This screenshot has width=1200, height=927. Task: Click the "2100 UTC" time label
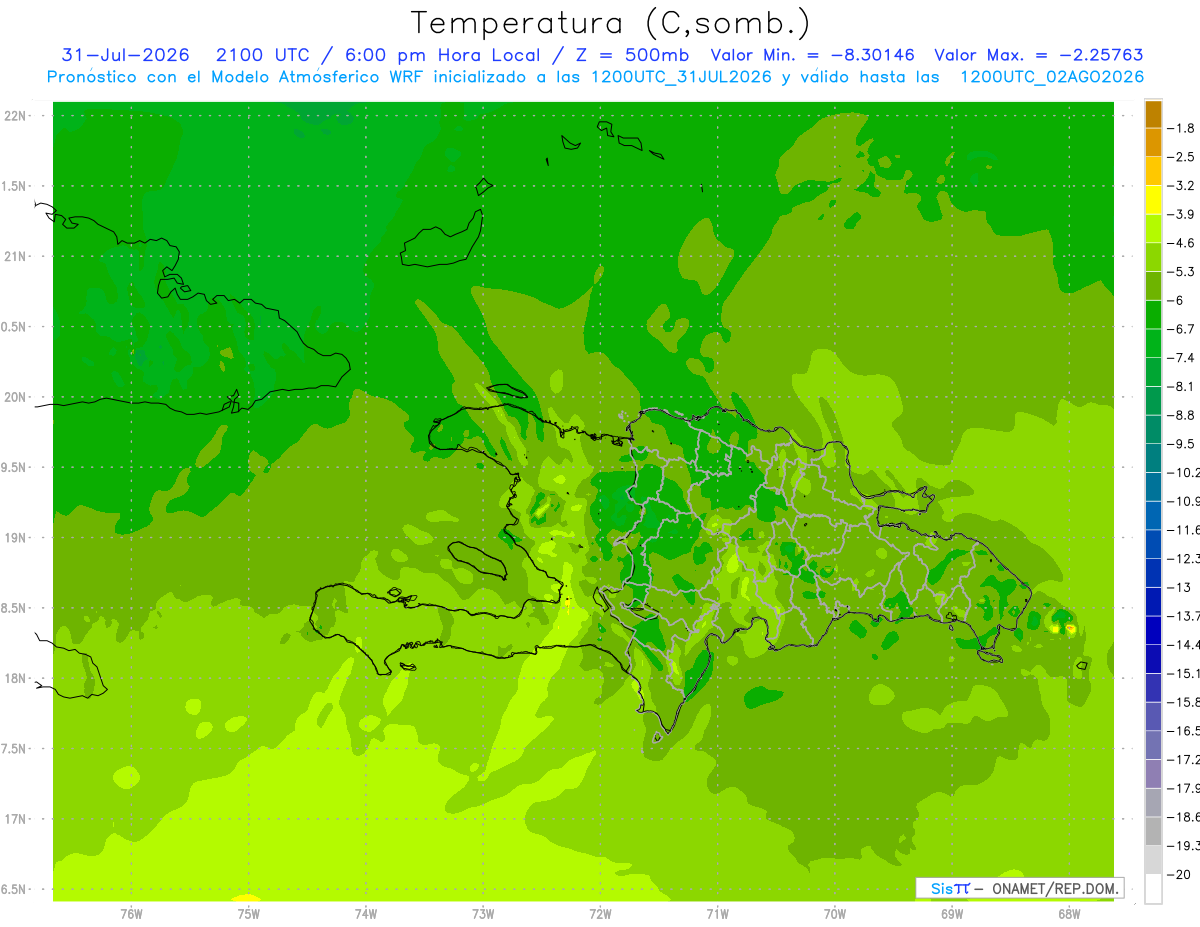tap(263, 55)
